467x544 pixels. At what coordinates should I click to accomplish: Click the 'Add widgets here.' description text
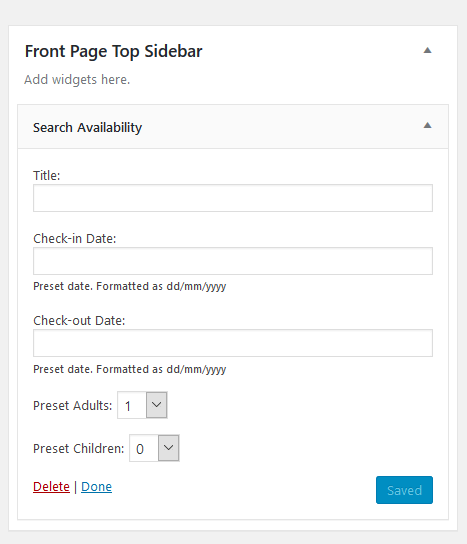pyautogui.click(x=77, y=80)
